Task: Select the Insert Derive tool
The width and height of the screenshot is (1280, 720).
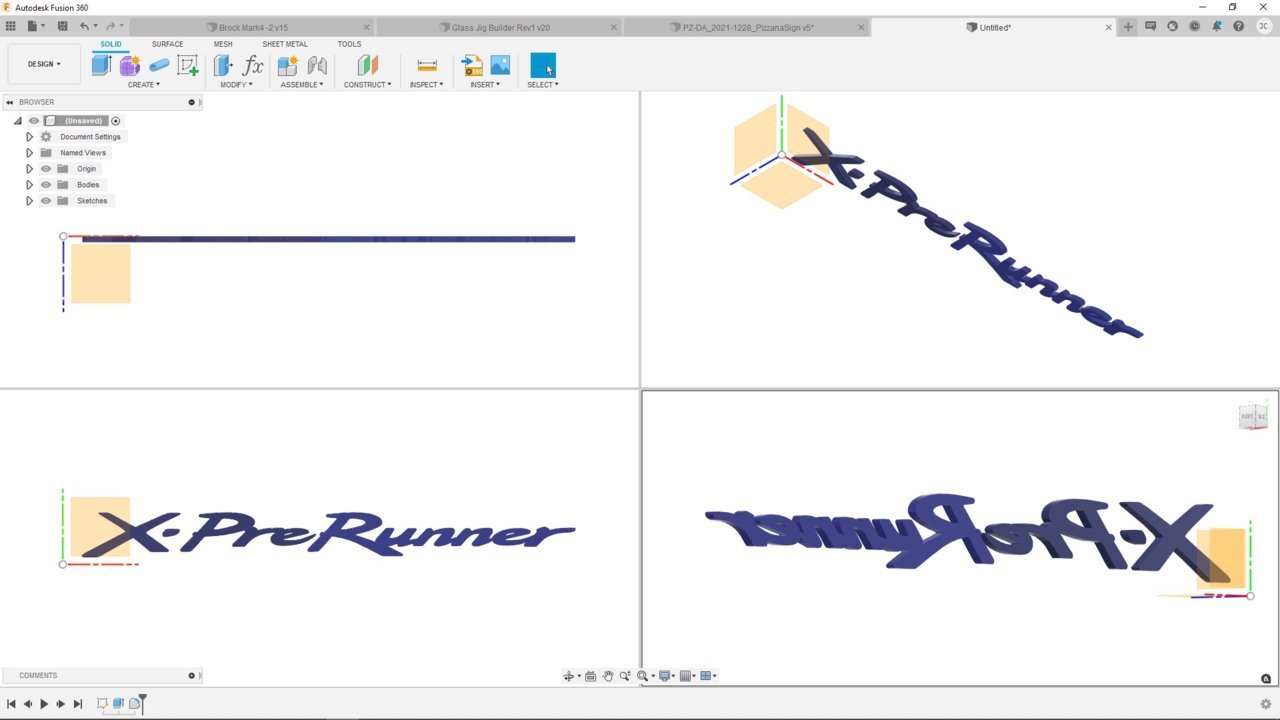Action: 472,66
